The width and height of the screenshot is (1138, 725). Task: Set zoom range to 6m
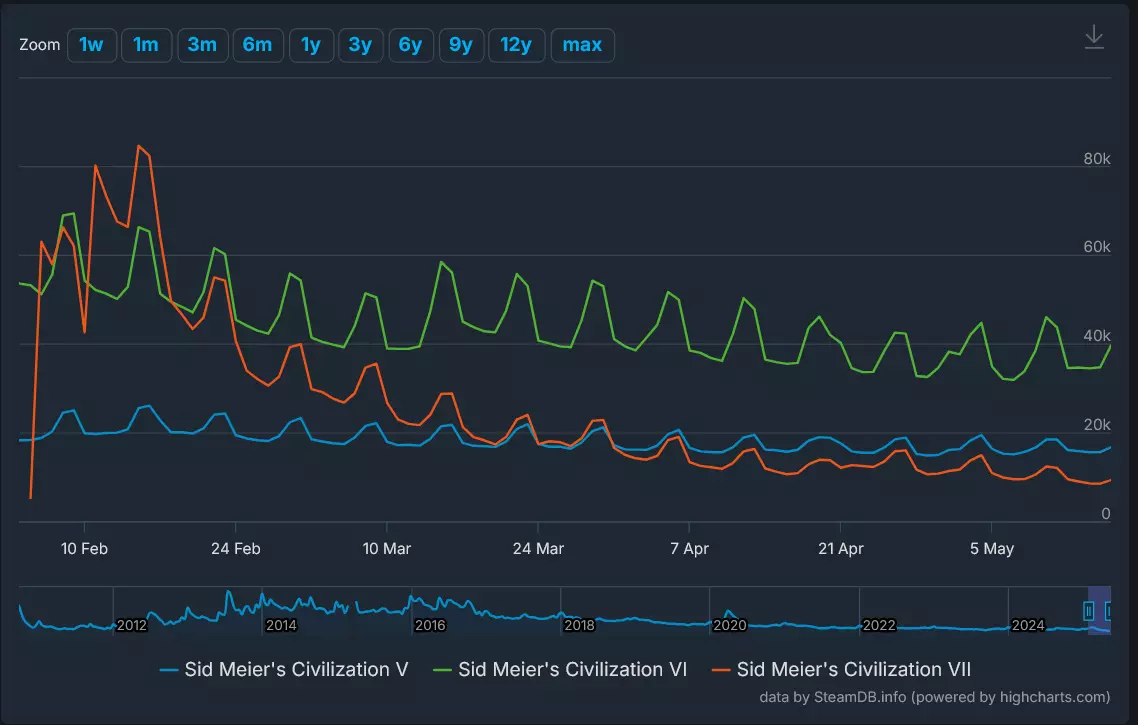click(x=258, y=45)
